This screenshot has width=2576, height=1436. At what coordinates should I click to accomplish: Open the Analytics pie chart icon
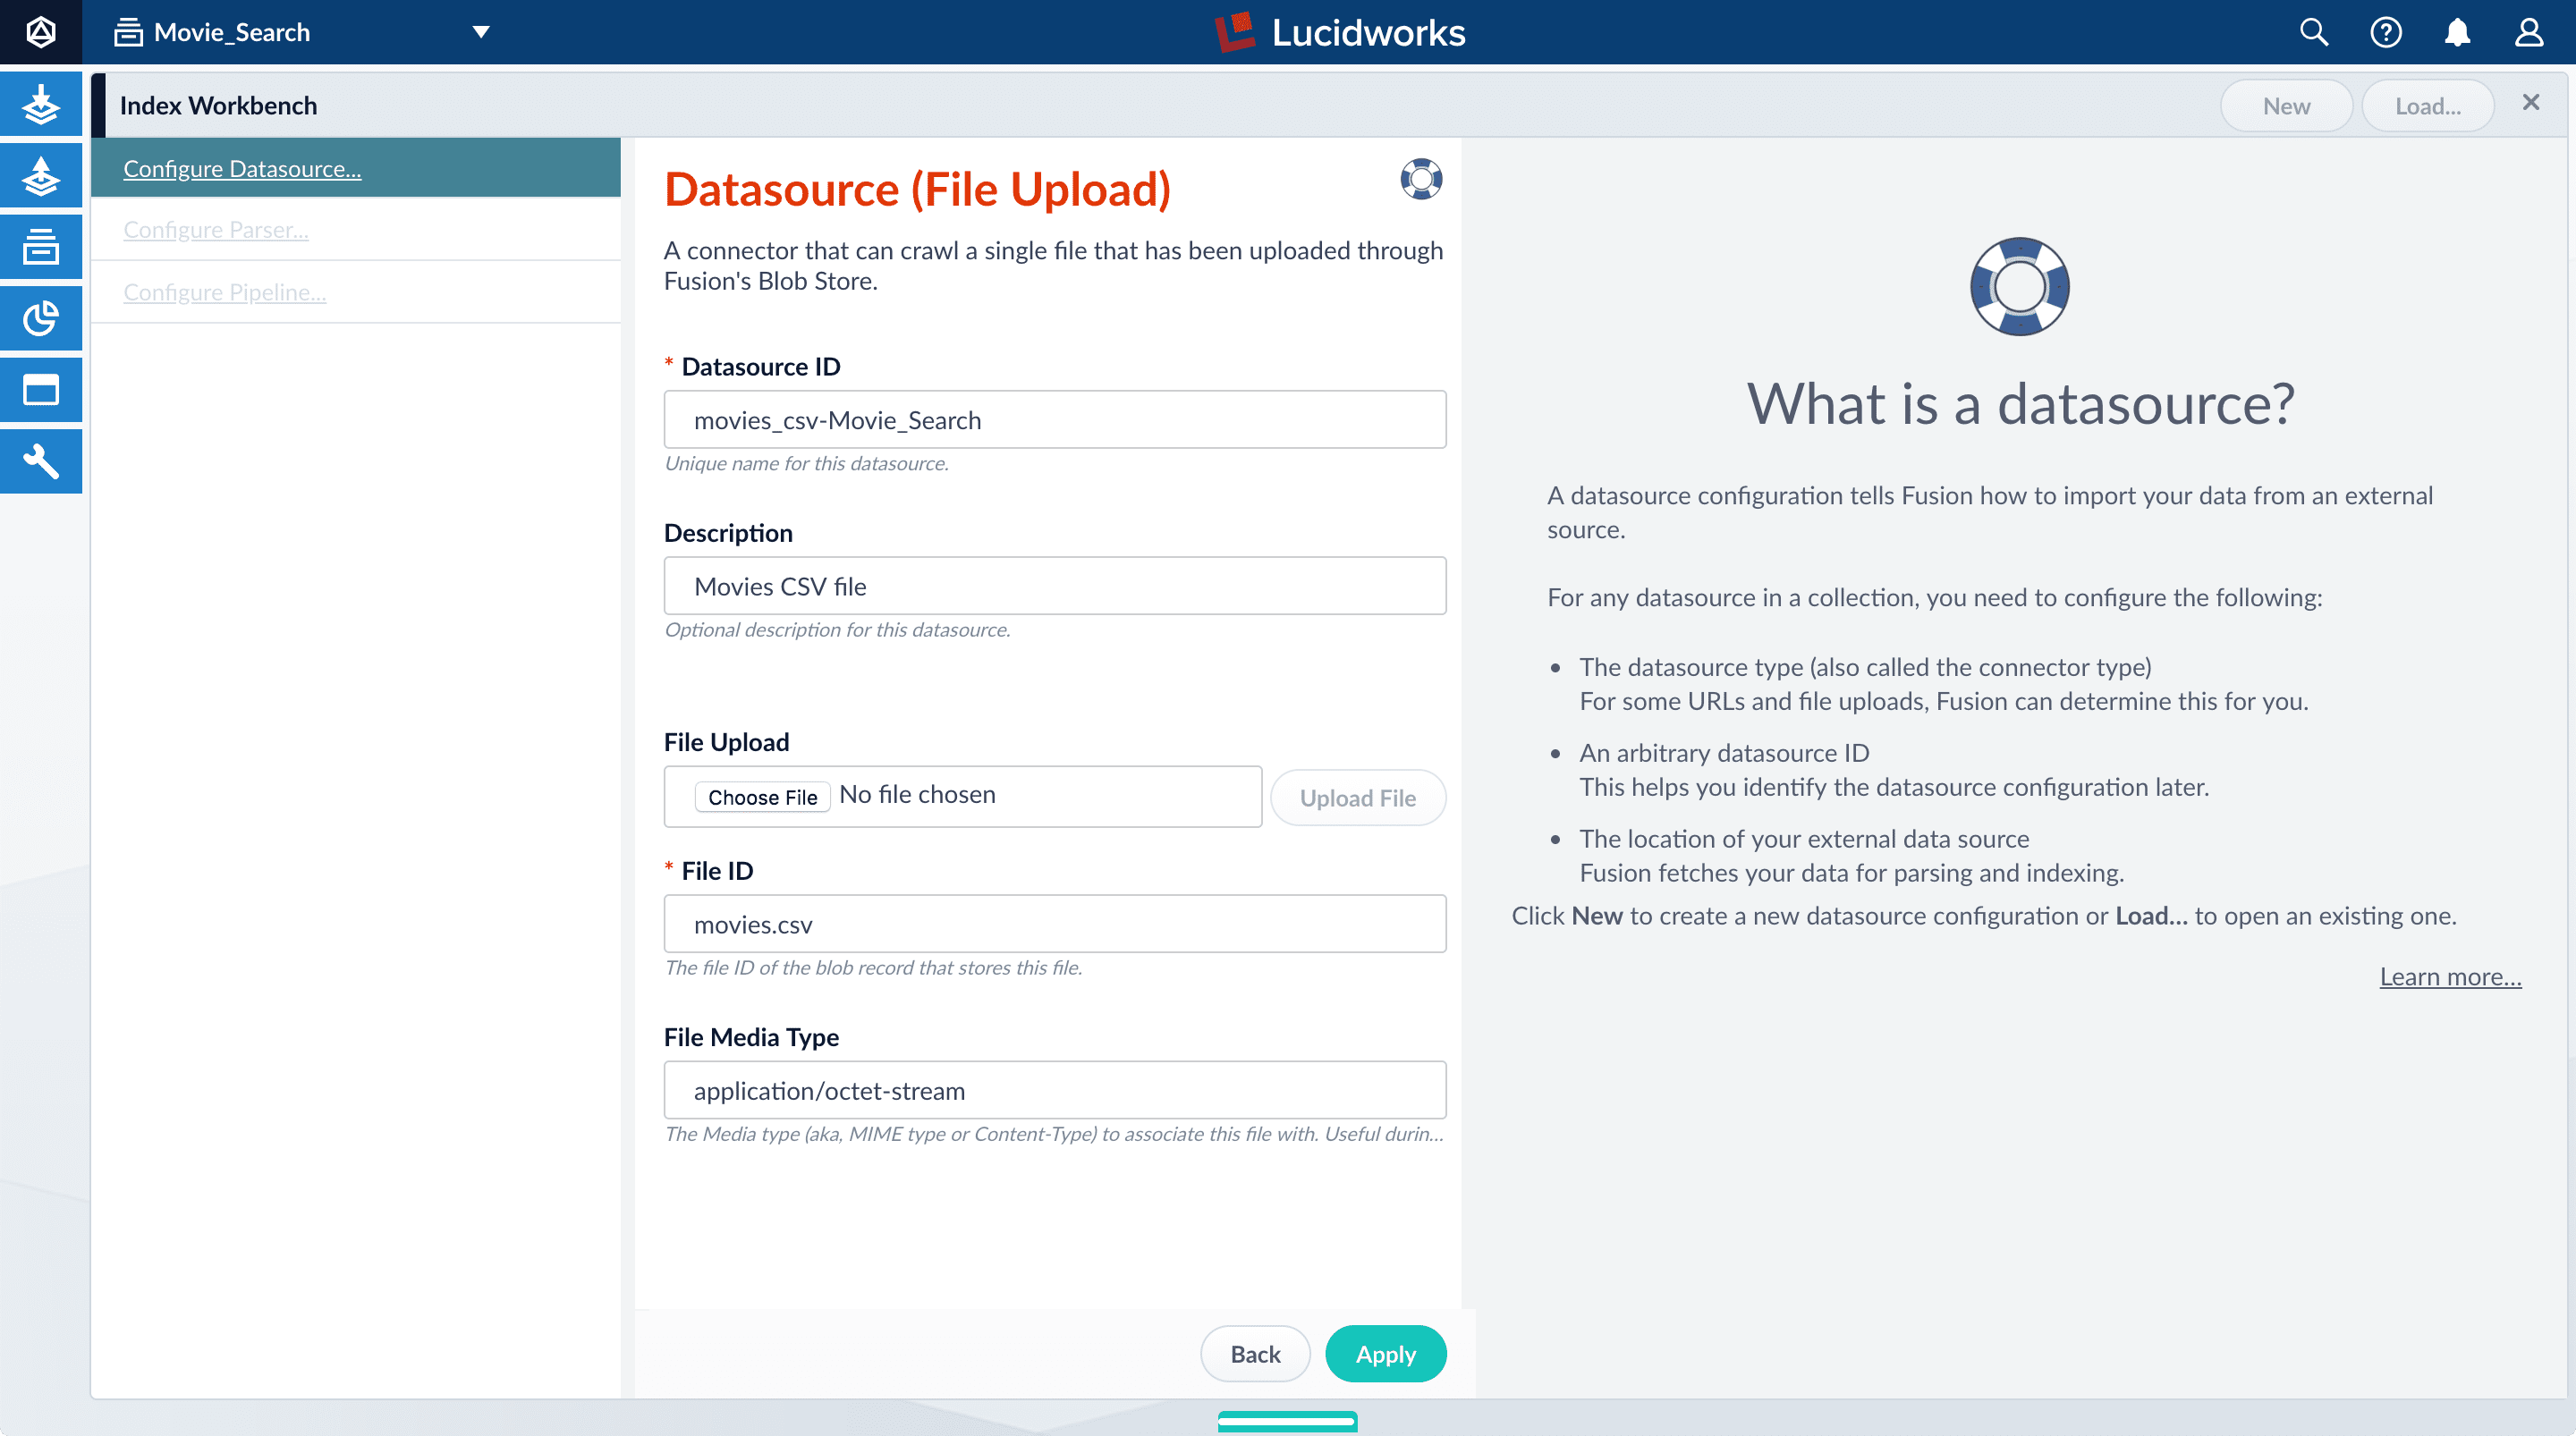click(40, 319)
